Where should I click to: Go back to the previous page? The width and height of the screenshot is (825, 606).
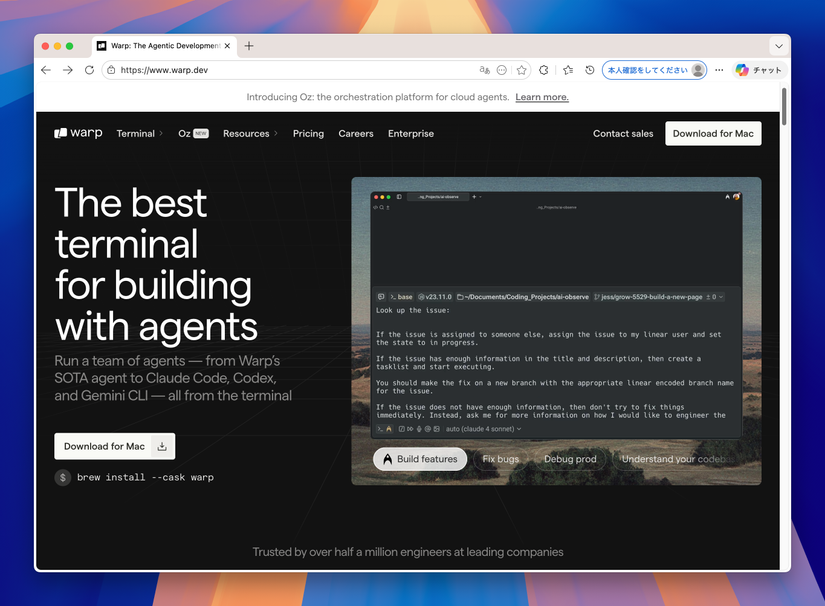click(46, 70)
